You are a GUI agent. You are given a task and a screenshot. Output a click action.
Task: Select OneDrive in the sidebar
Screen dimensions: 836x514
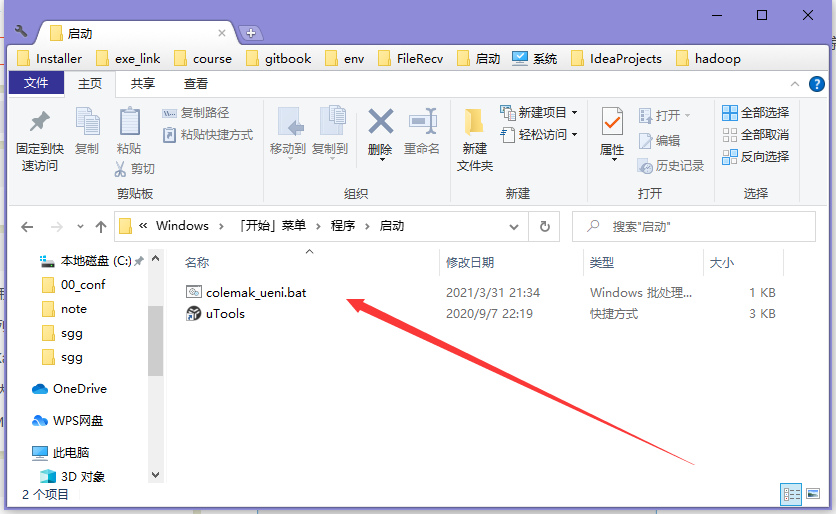[x=69, y=389]
